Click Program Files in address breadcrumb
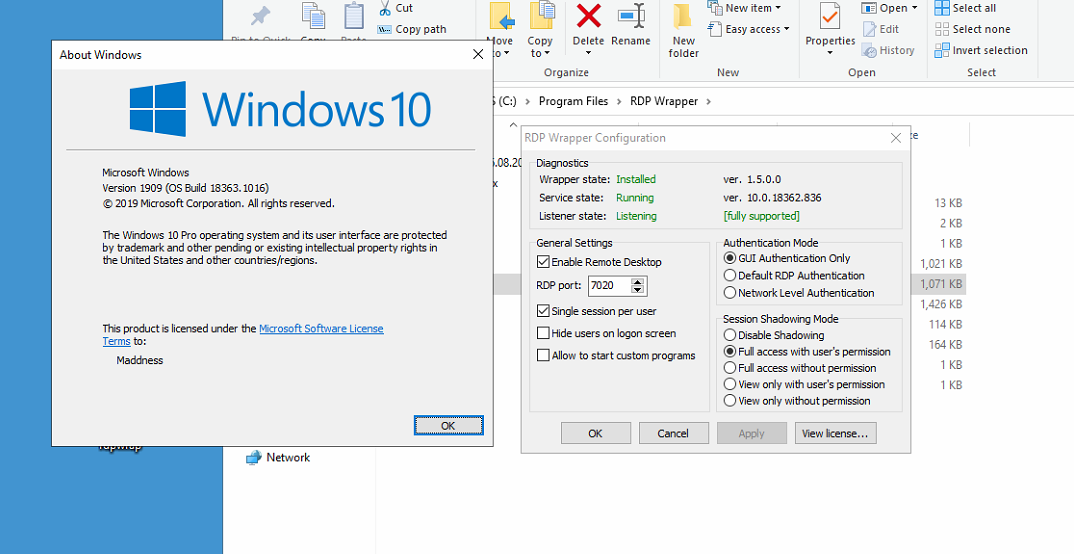This screenshot has width=1074, height=554. 573,101
